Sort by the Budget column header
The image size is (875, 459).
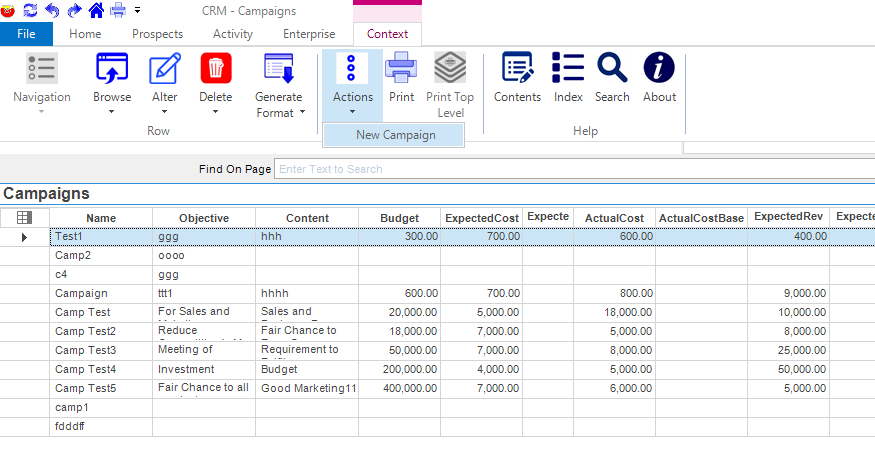[399, 218]
